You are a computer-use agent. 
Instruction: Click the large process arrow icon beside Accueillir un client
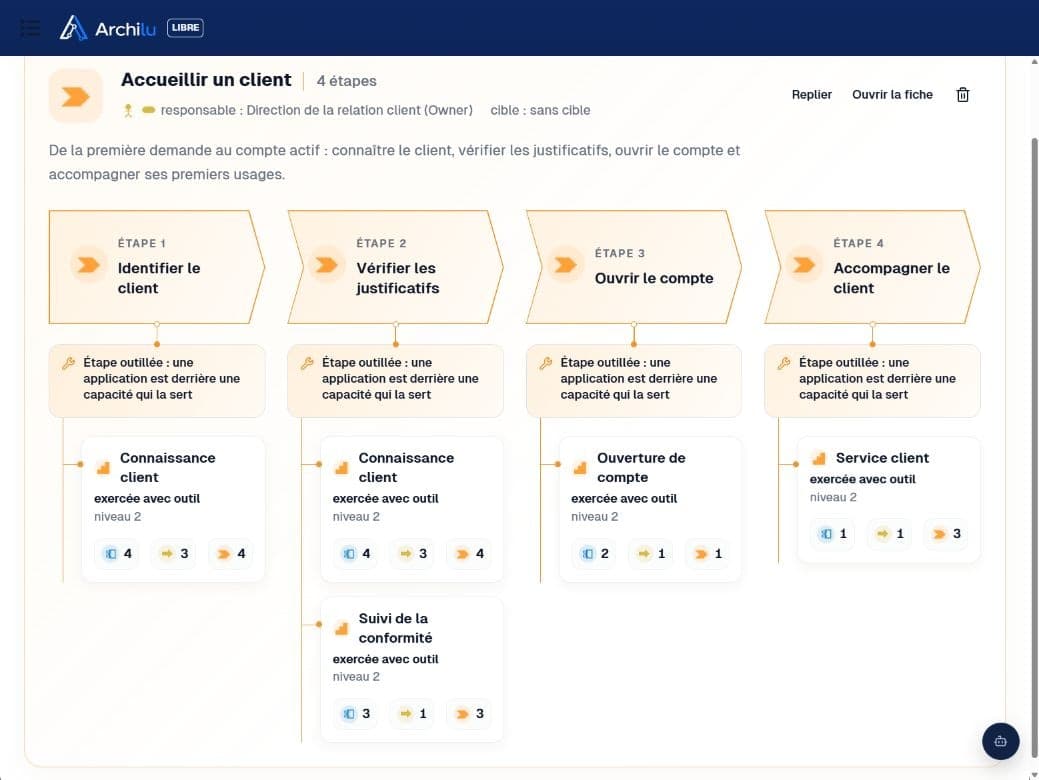(x=76, y=96)
